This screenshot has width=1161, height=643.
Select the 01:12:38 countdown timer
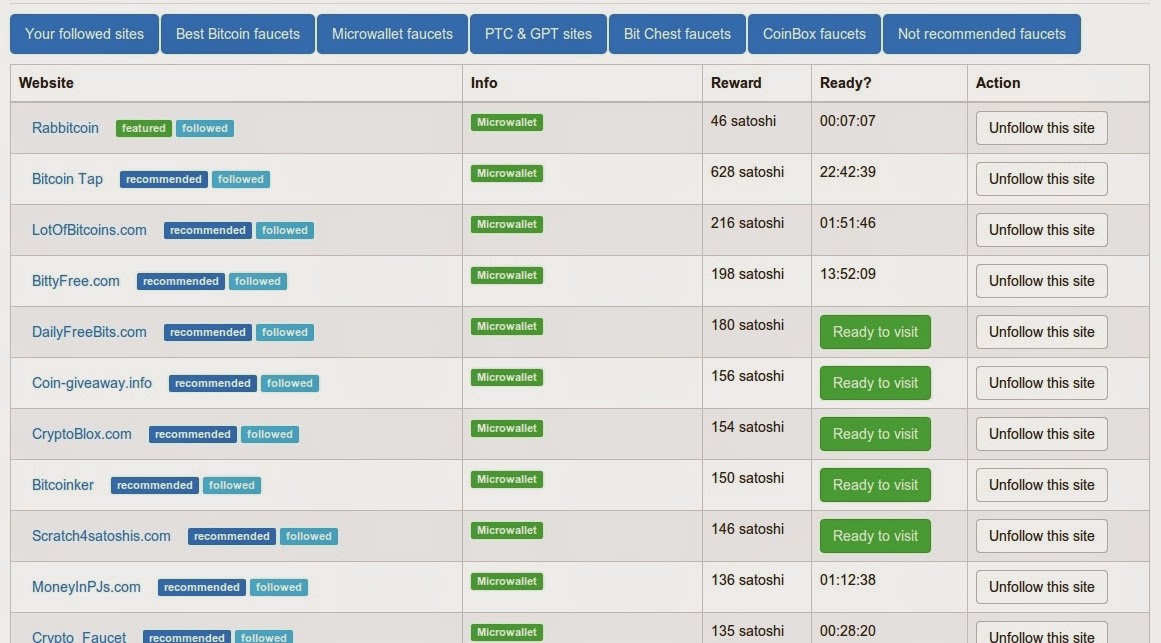coord(848,580)
